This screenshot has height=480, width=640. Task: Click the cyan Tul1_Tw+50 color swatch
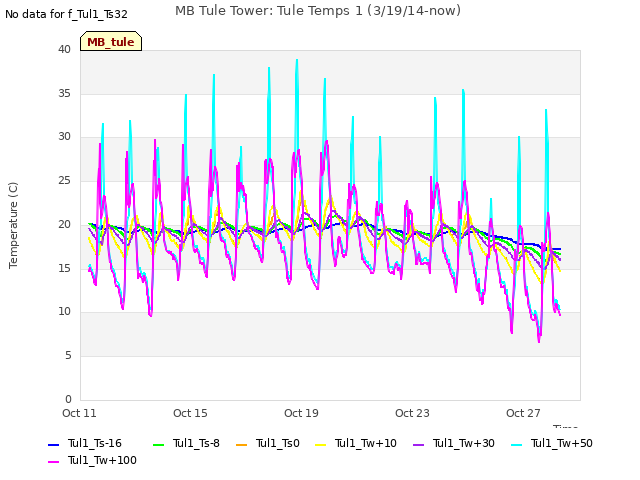pyautogui.click(x=517, y=444)
